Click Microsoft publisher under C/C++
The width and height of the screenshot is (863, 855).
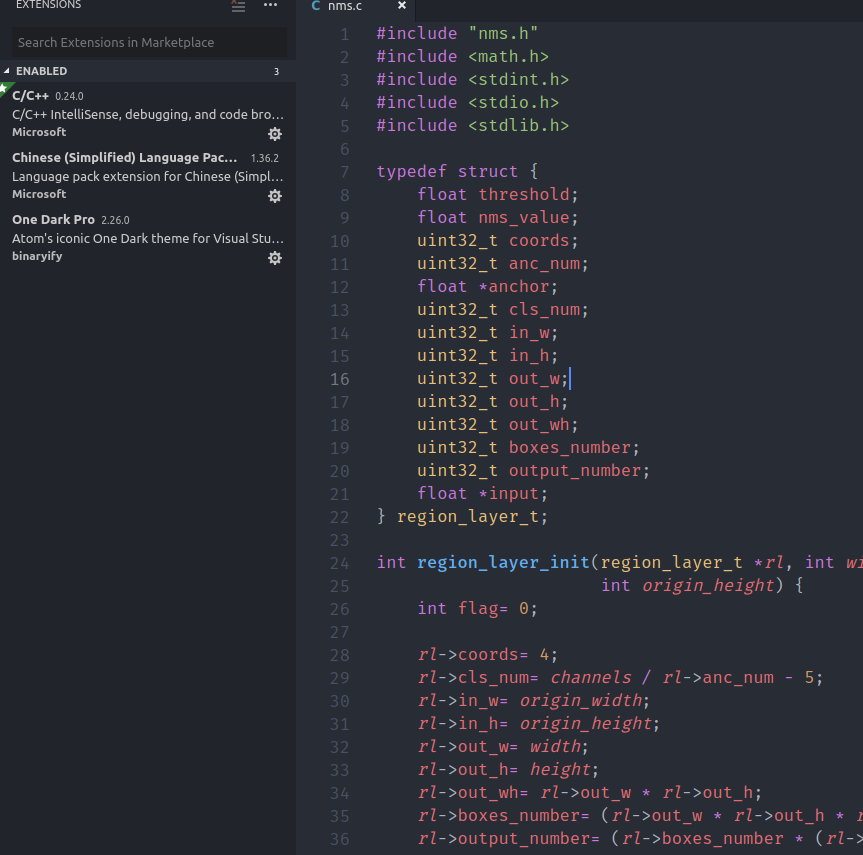pyautogui.click(x=39, y=132)
